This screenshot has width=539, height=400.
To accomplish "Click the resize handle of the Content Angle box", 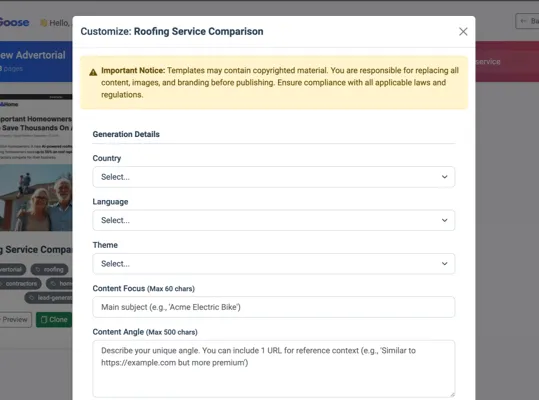I will (452, 395).
